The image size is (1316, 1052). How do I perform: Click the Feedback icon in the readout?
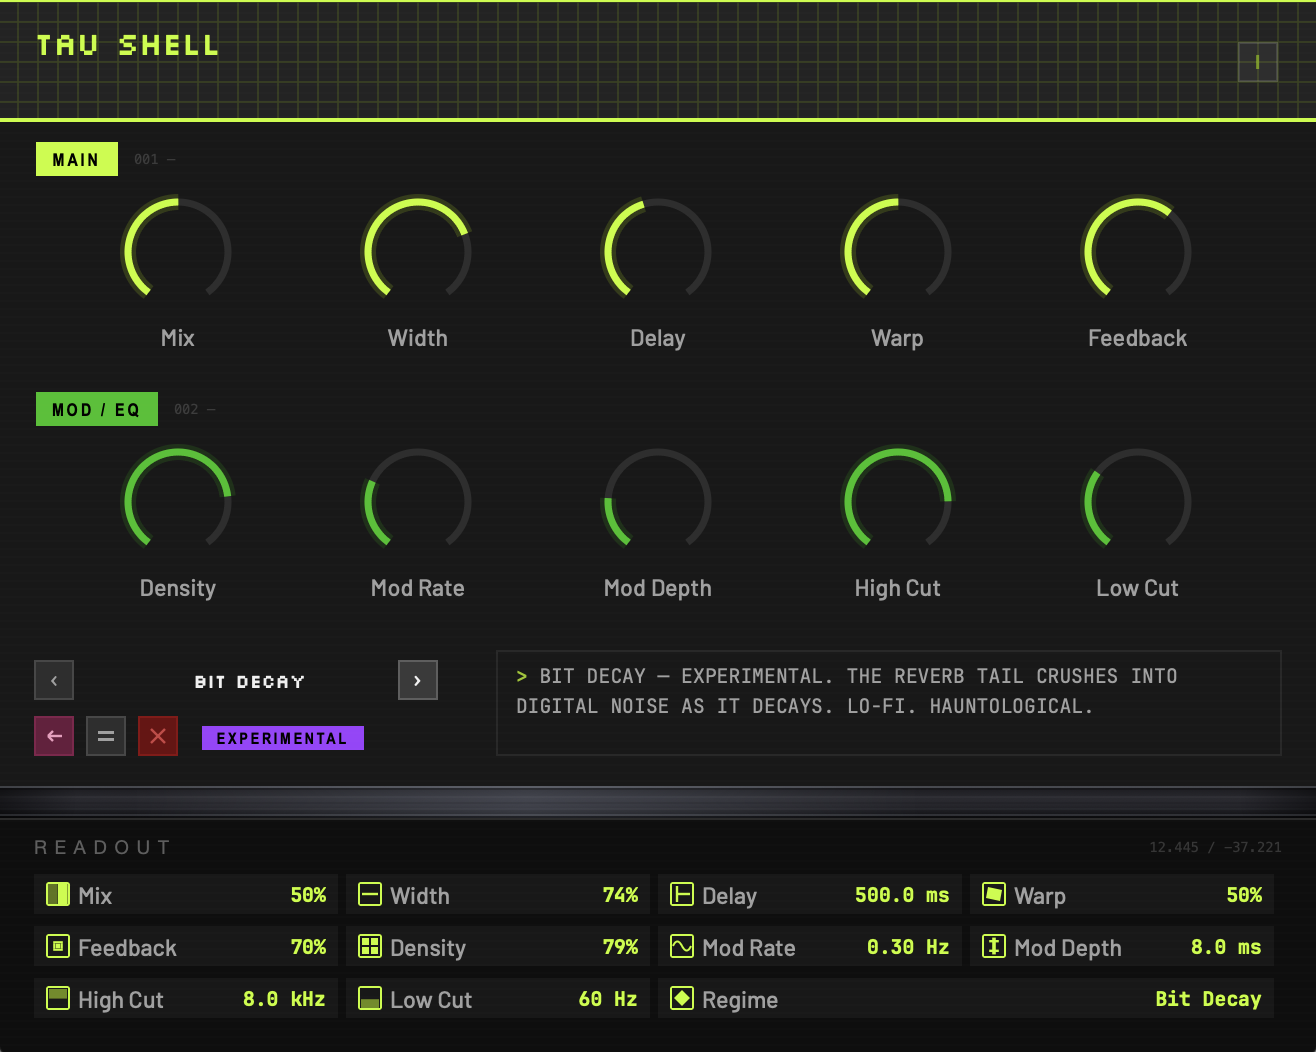point(58,946)
